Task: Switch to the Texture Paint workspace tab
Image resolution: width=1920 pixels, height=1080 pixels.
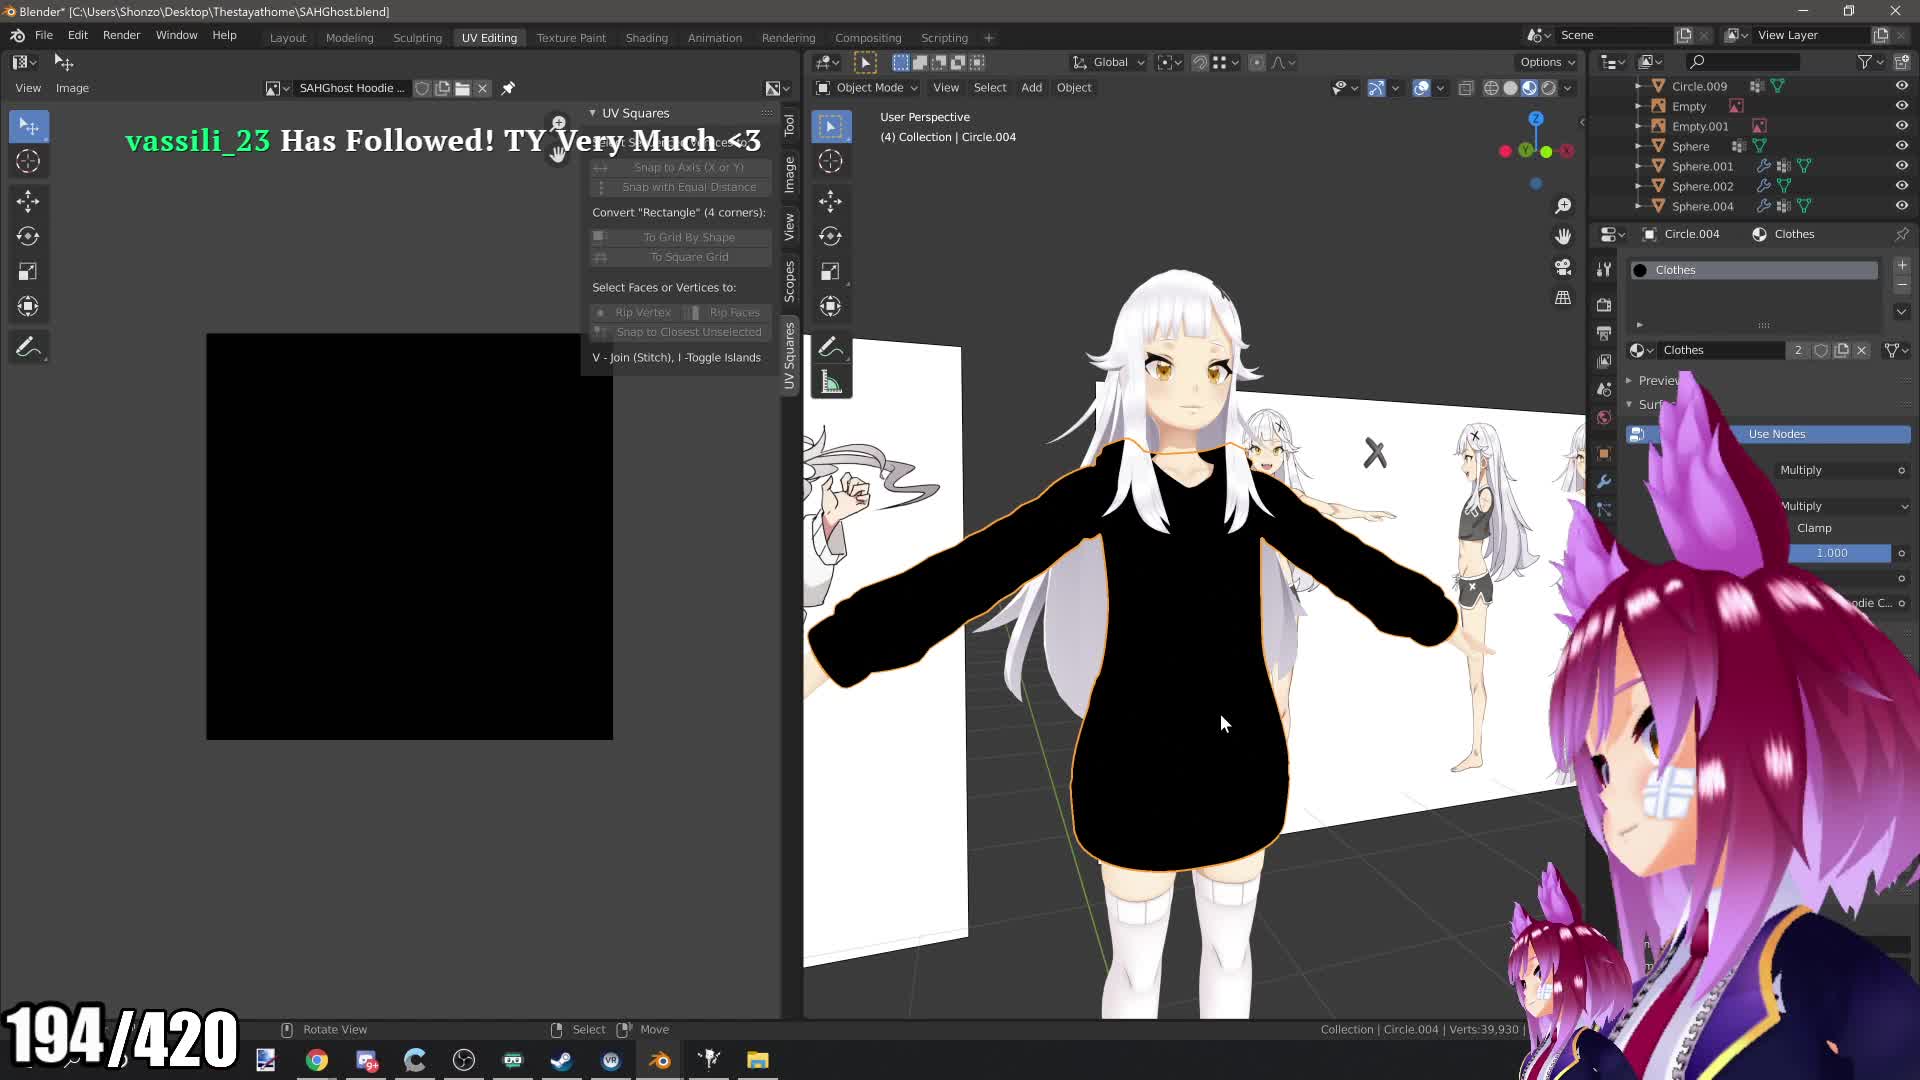Action: coord(570,38)
